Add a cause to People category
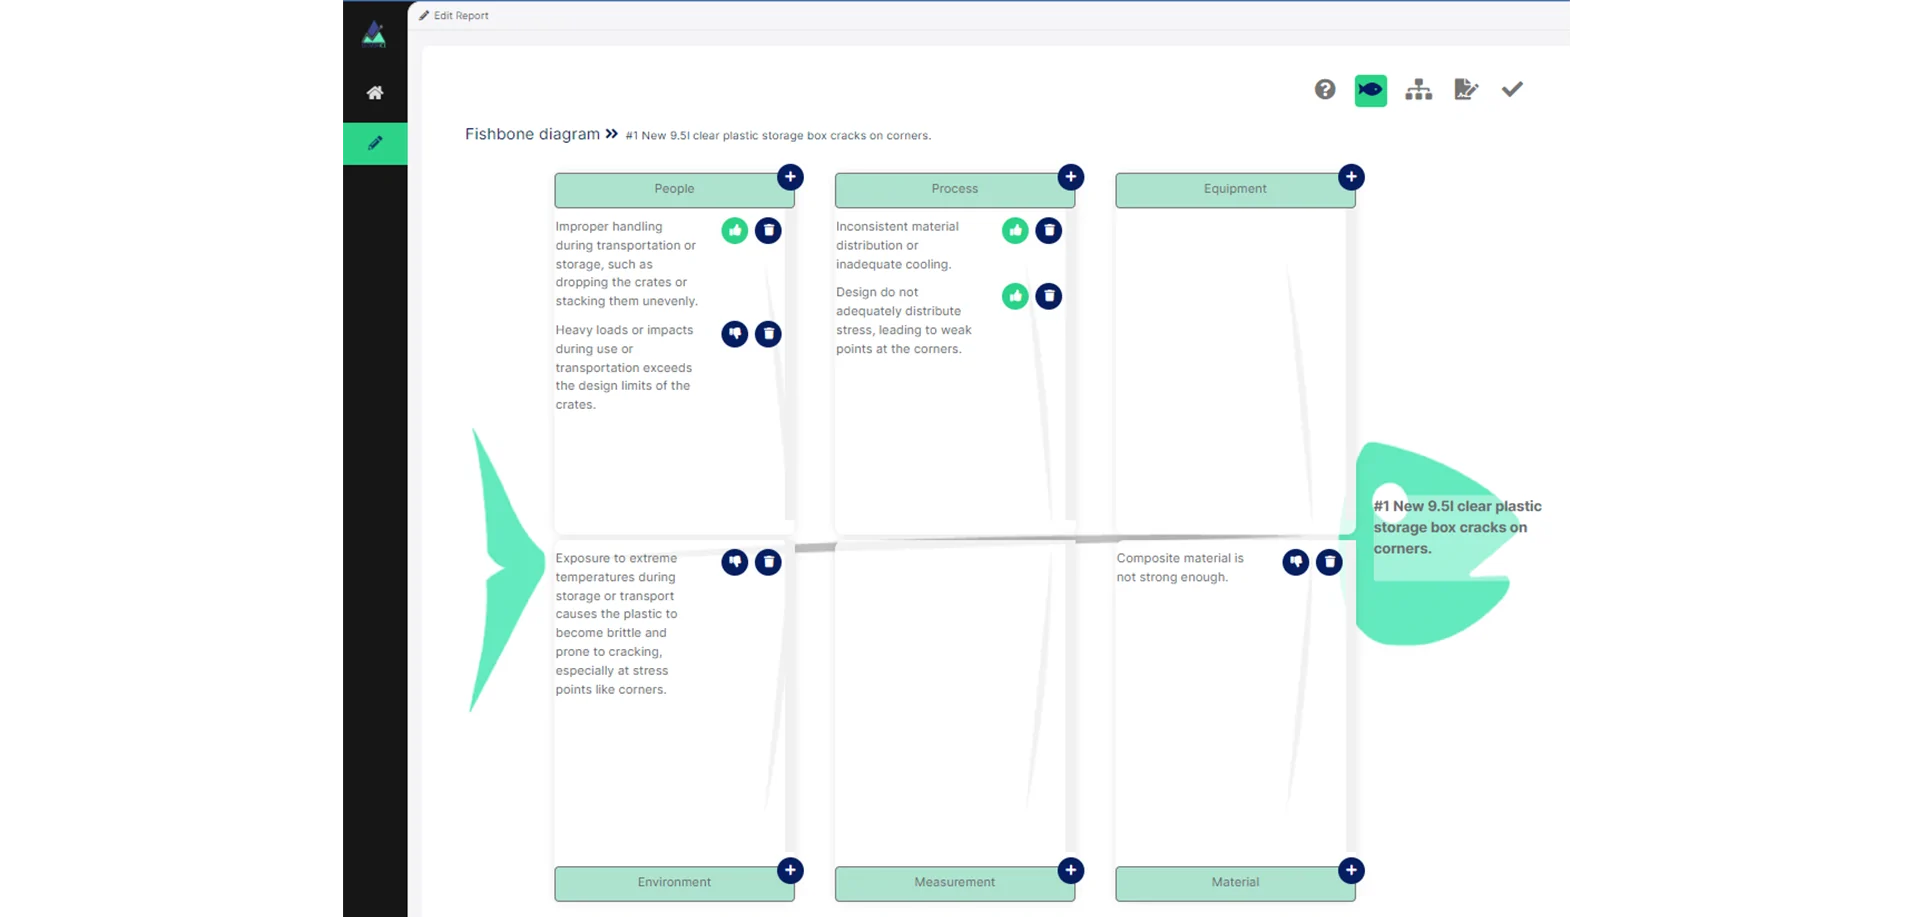This screenshot has height=917, width=1912. [790, 177]
